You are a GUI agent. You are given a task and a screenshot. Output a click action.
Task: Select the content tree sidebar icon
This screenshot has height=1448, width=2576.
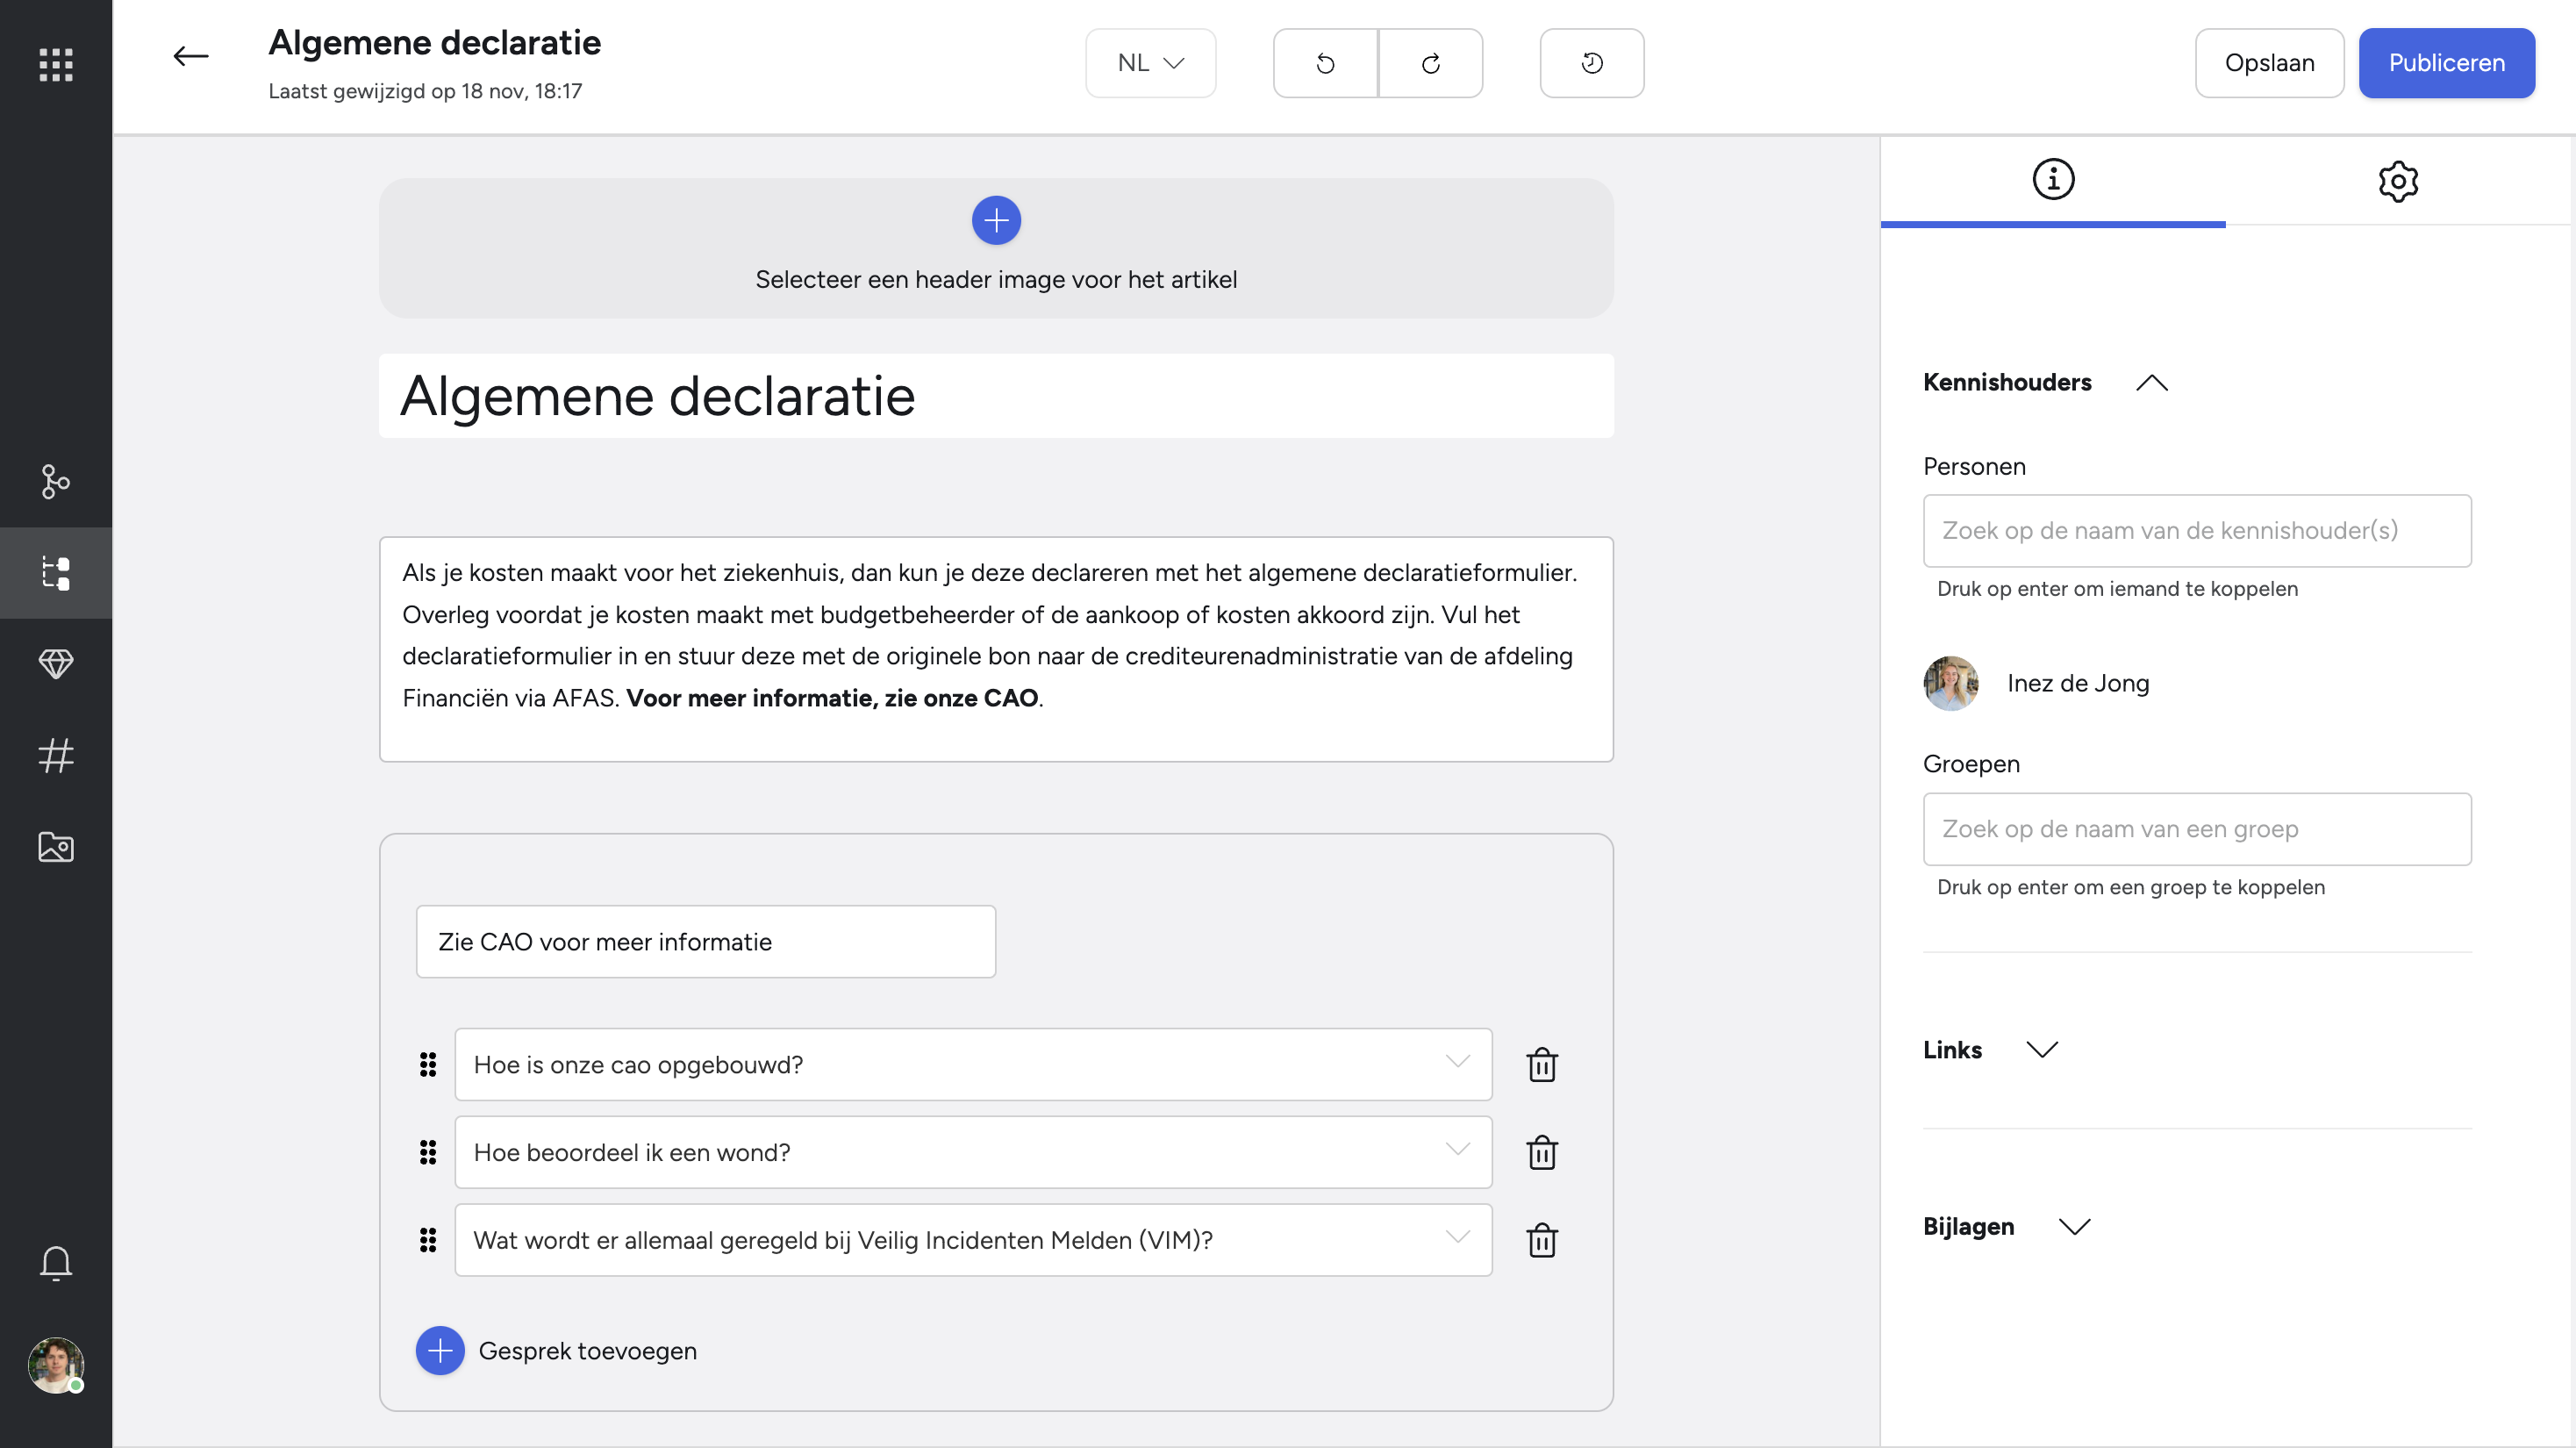click(x=56, y=573)
